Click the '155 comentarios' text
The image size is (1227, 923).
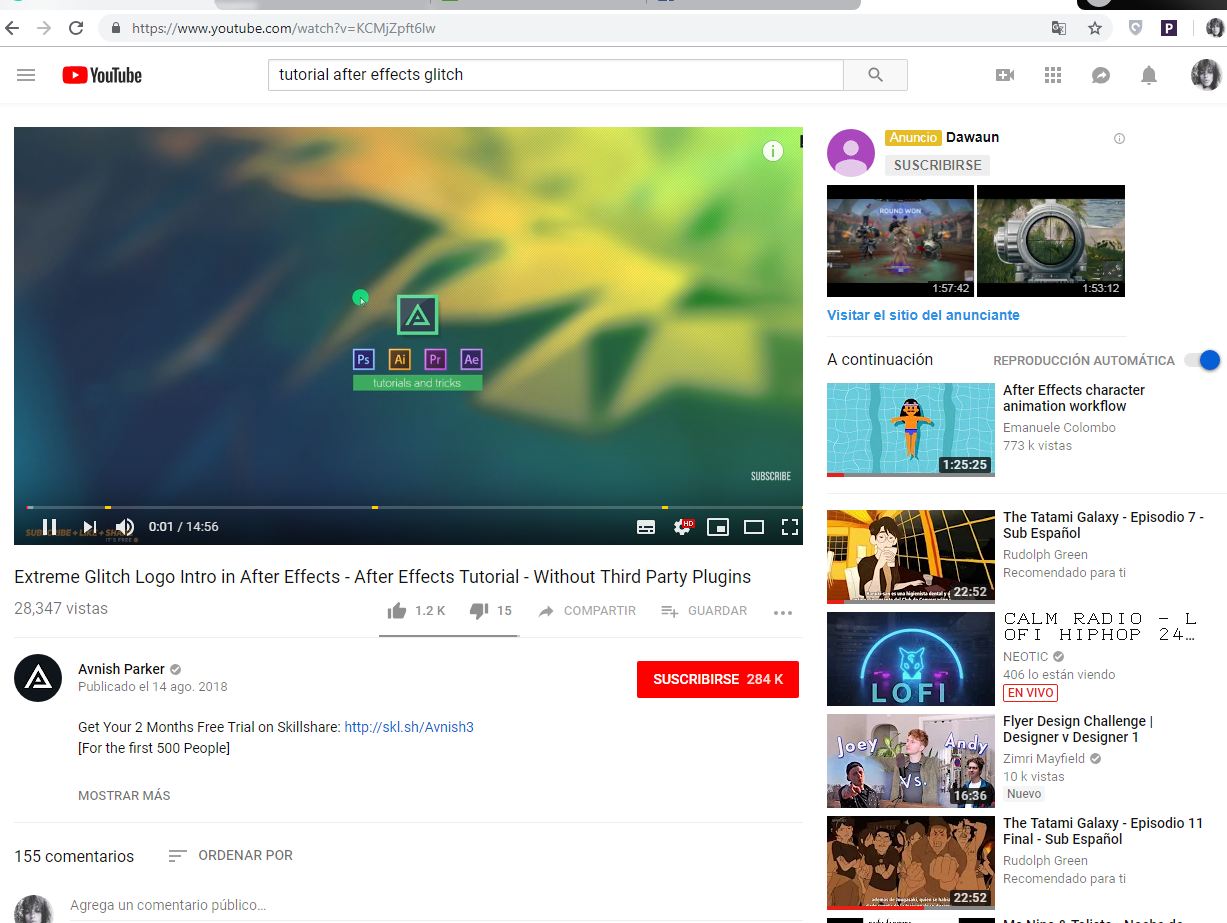(x=74, y=857)
